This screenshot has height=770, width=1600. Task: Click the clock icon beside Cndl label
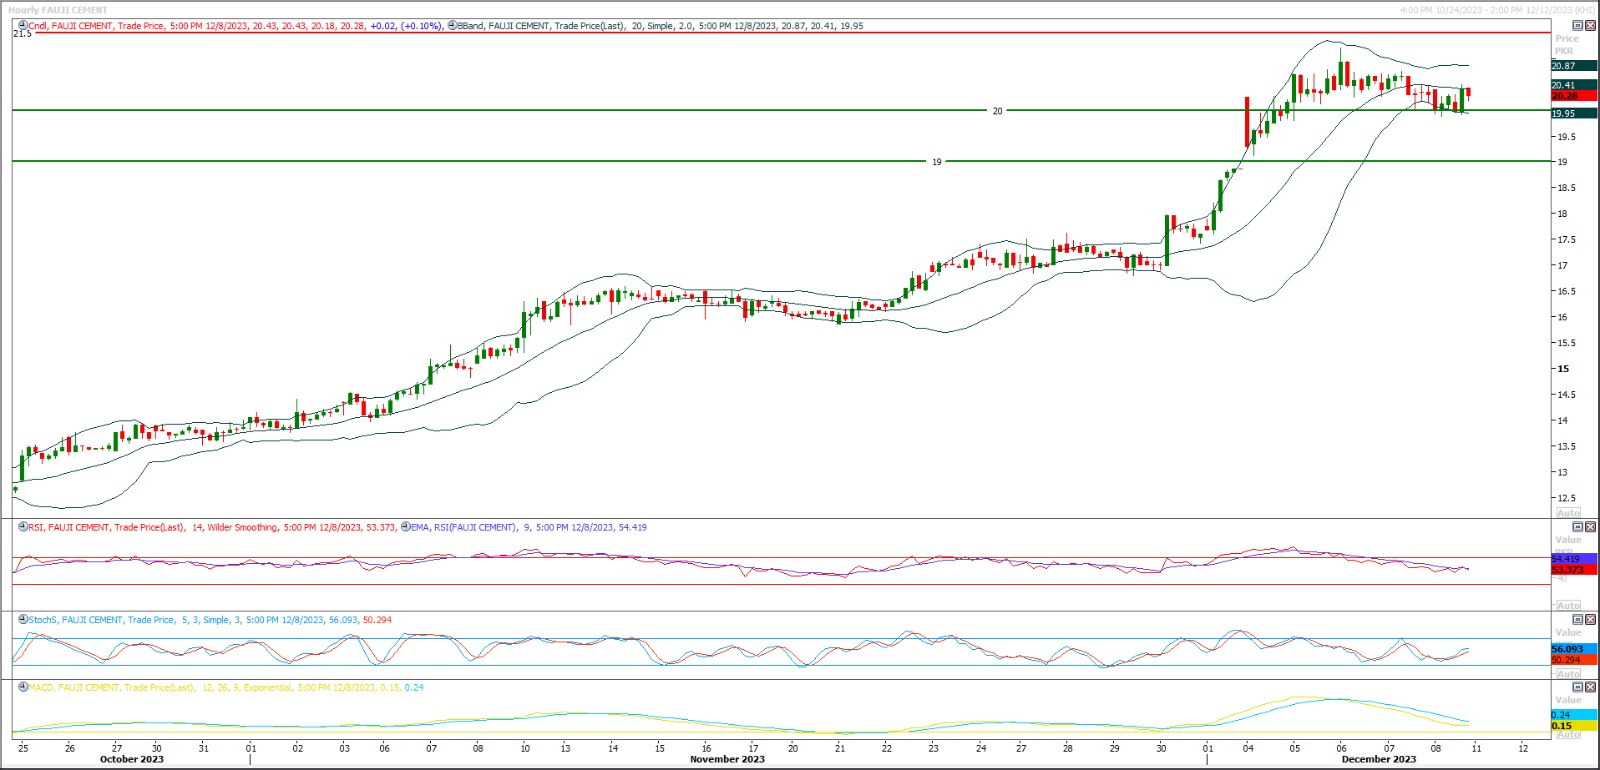pyautogui.click(x=23, y=26)
